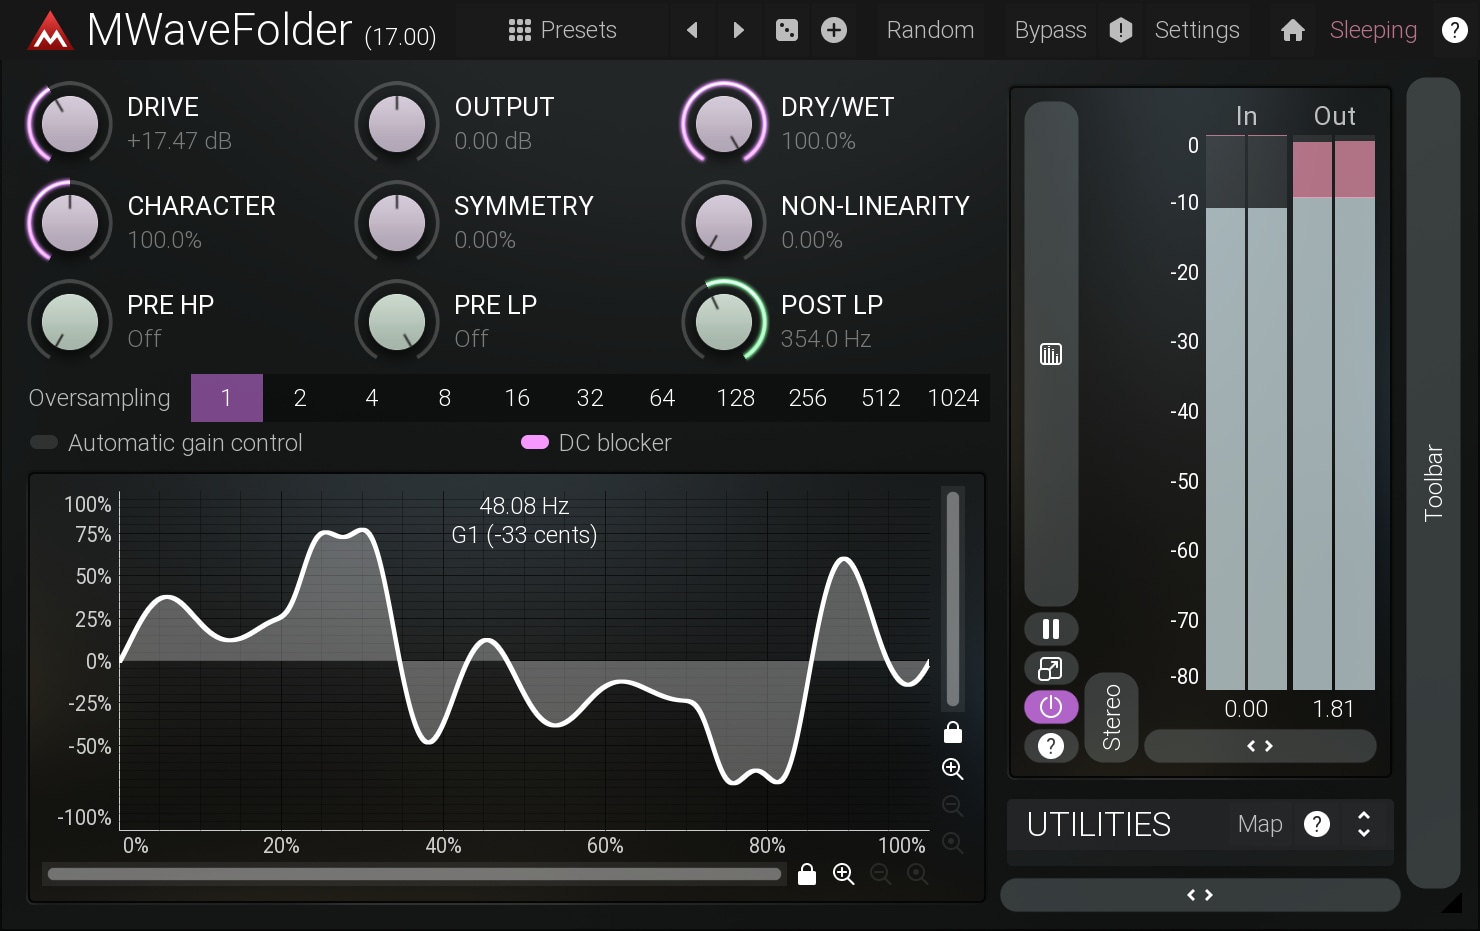Click the add preset plus icon
The height and width of the screenshot is (931, 1480).
(x=834, y=30)
